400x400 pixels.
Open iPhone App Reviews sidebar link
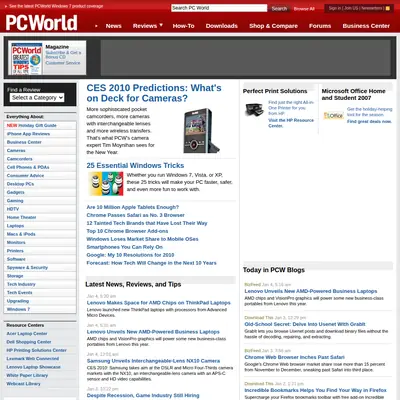[x=28, y=134]
